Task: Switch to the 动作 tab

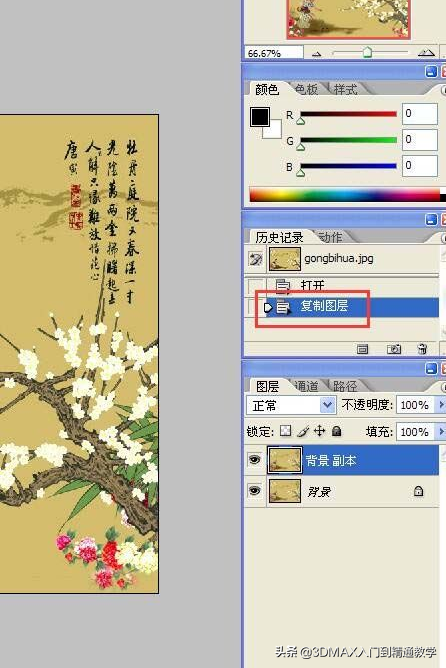Action: click(331, 237)
